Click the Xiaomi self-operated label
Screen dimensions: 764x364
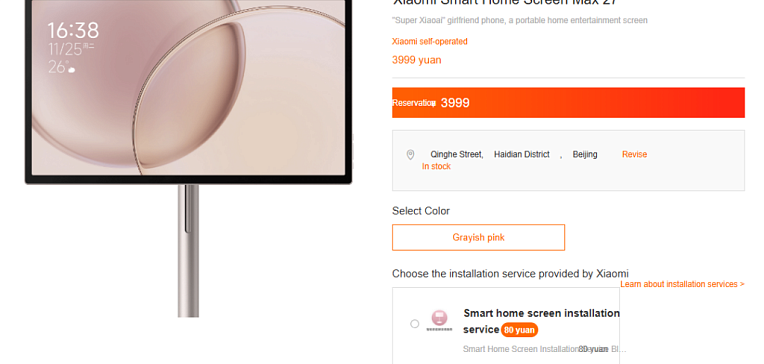(430, 41)
